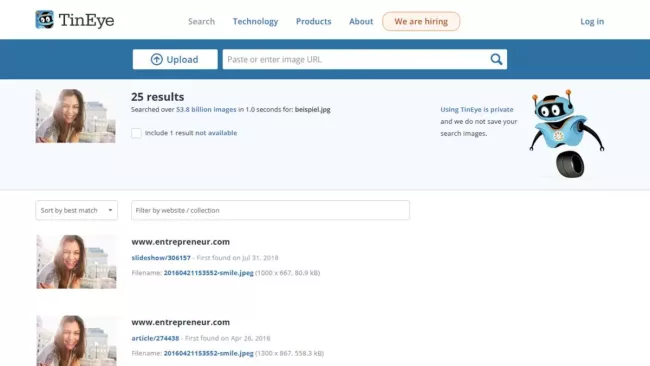Image resolution: width=650 pixels, height=366 pixels.
Task: Open the Technology menu item
Action: pyautogui.click(x=255, y=22)
